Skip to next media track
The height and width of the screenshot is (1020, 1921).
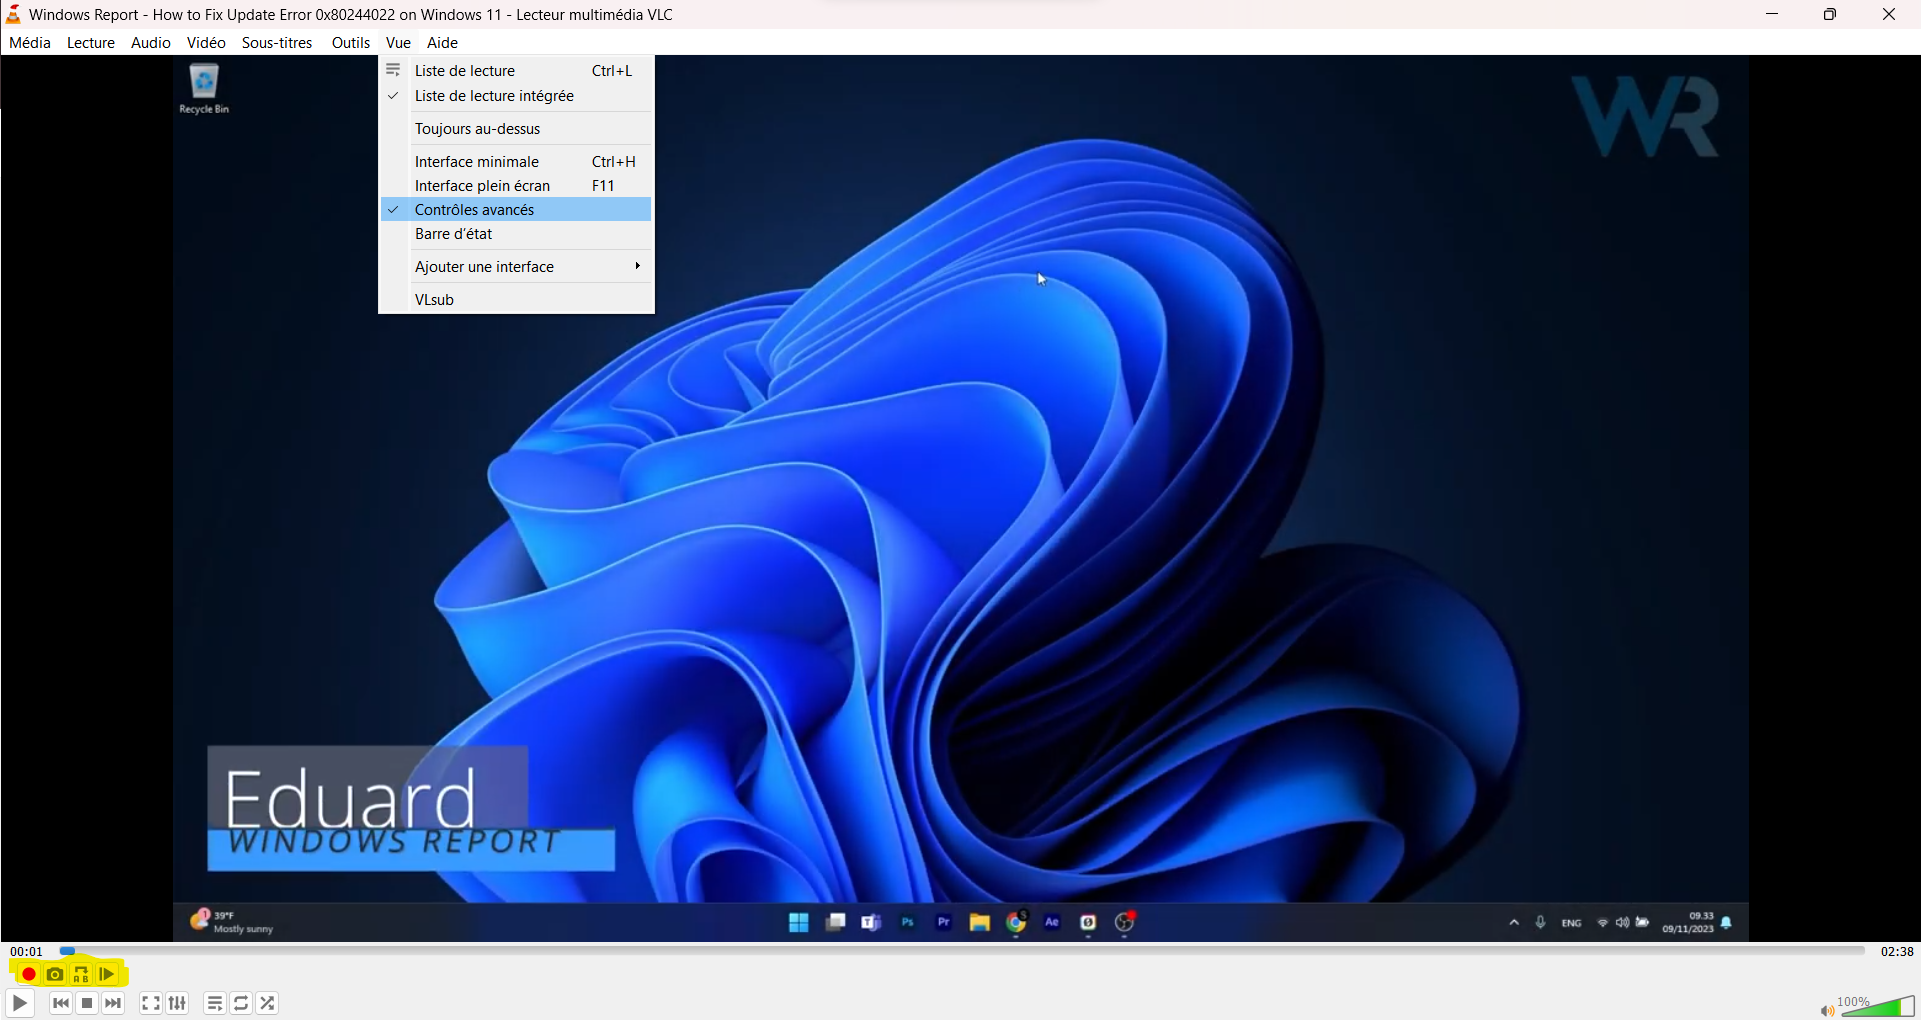(x=113, y=1003)
